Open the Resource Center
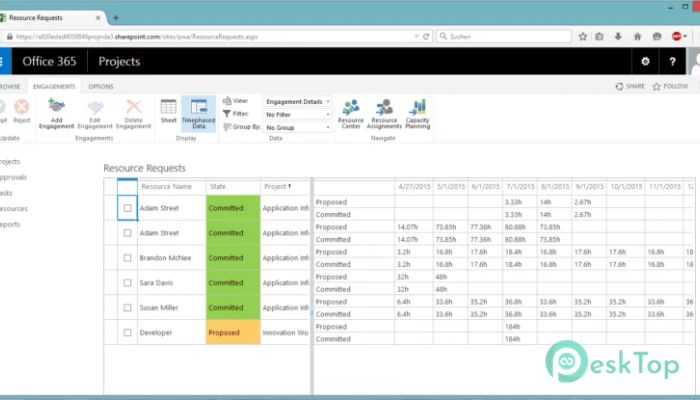This screenshot has width=700, height=400. (x=350, y=113)
